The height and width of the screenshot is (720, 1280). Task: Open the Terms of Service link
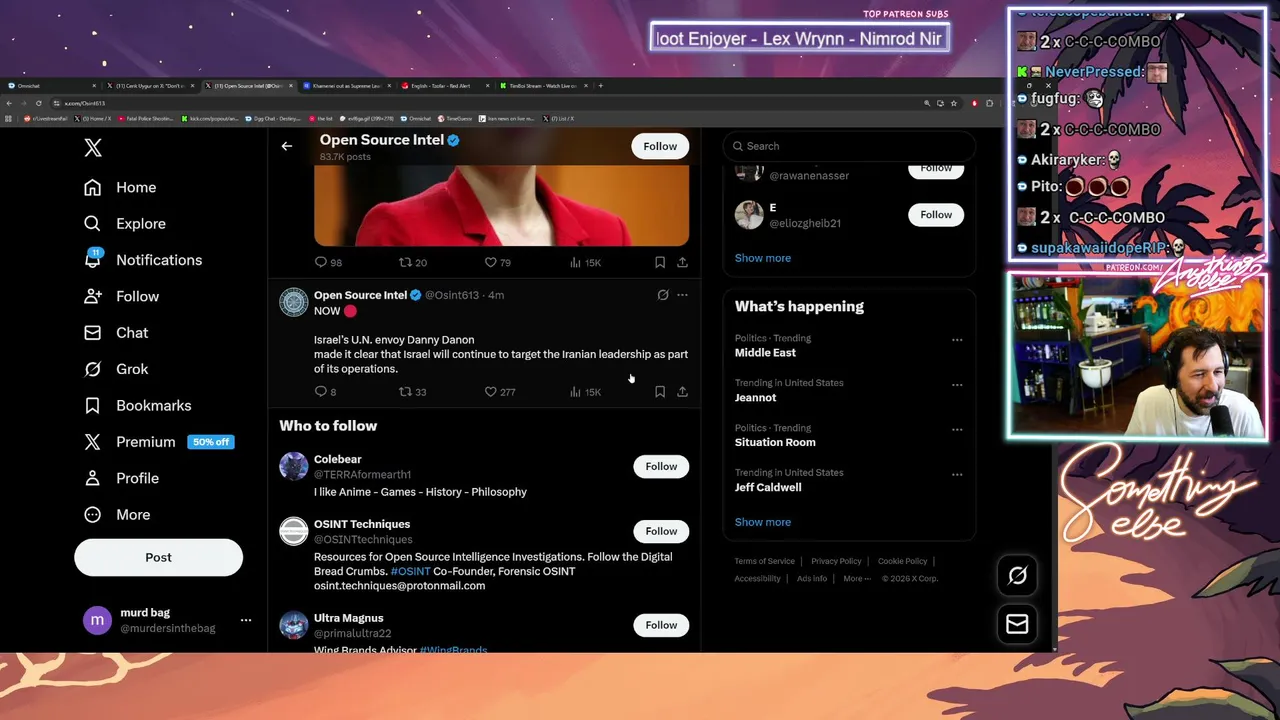pos(765,561)
